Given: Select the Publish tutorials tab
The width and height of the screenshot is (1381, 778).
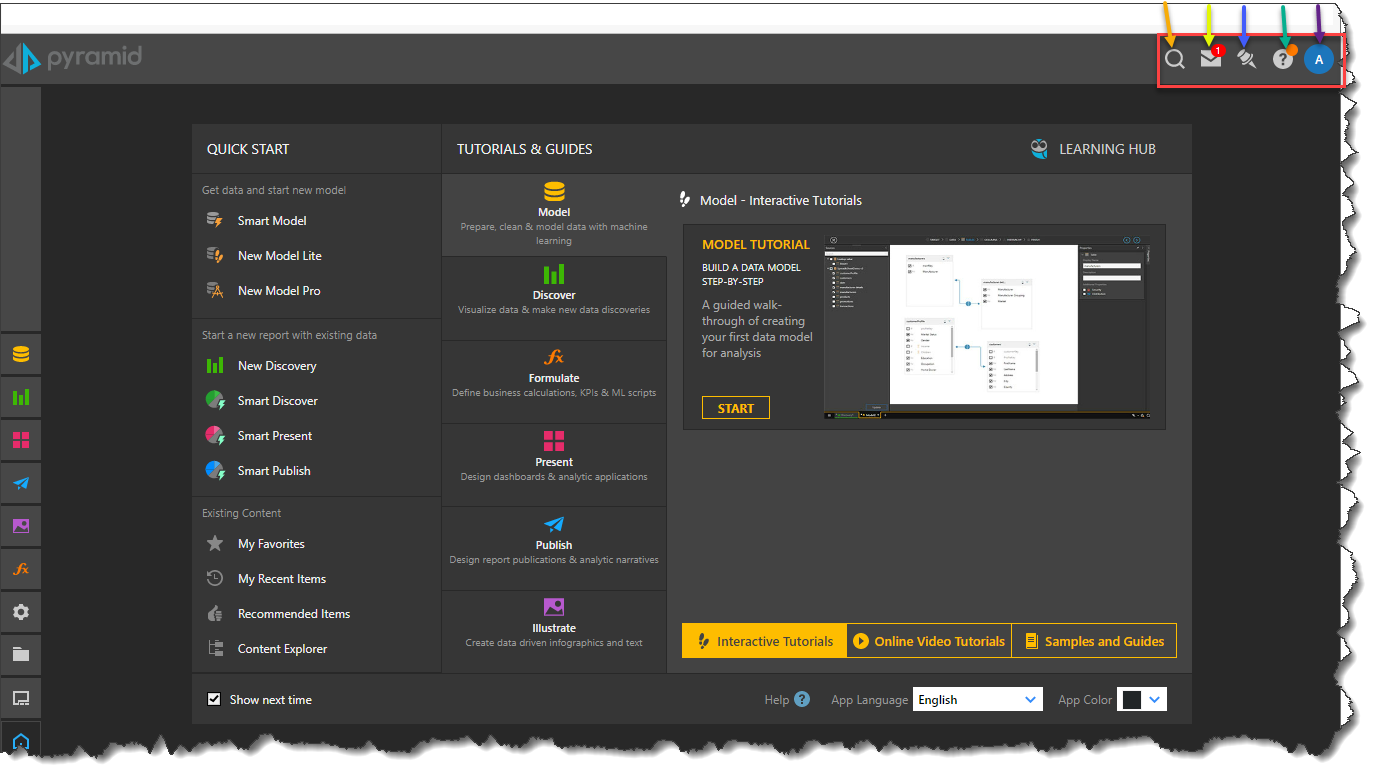Looking at the screenshot, I should coord(554,548).
